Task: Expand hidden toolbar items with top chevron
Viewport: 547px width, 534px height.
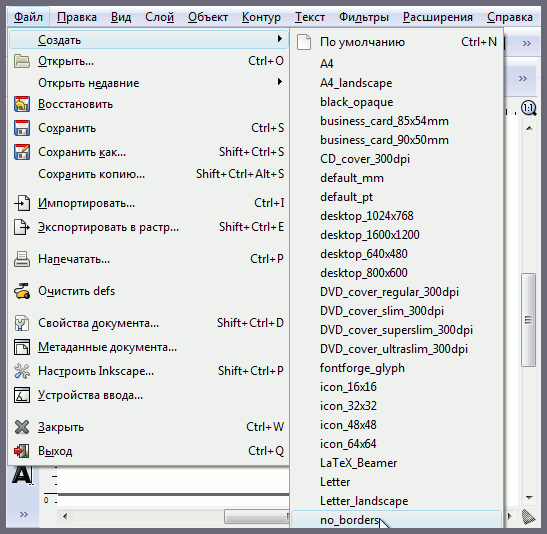Action: [x=527, y=44]
